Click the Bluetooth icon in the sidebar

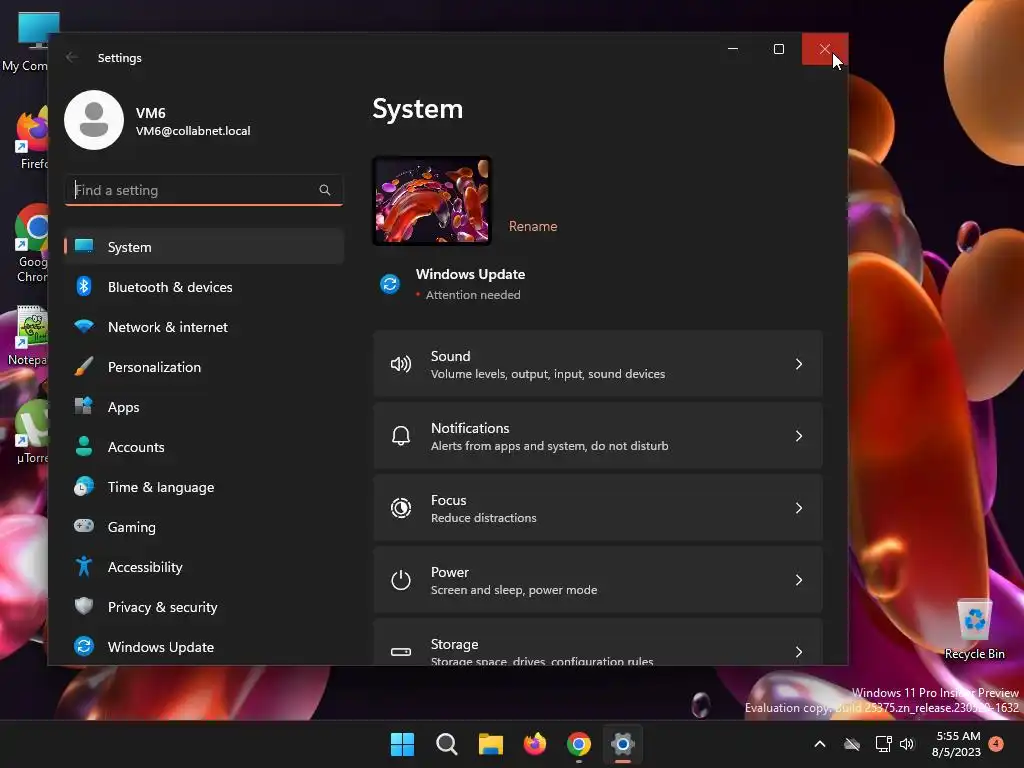pos(84,286)
